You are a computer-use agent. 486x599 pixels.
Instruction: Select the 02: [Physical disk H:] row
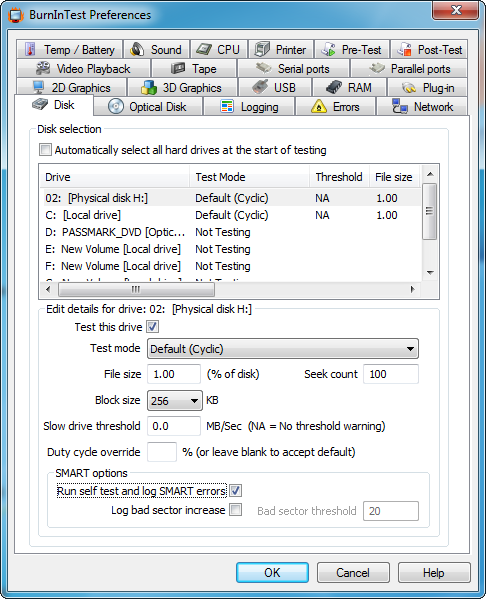tap(230, 198)
